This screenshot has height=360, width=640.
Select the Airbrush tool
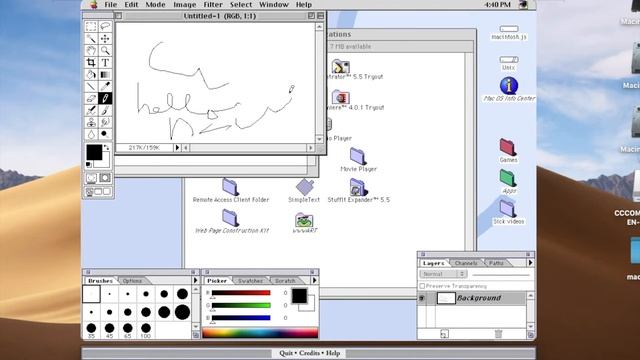pyautogui.click(x=91, y=110)
